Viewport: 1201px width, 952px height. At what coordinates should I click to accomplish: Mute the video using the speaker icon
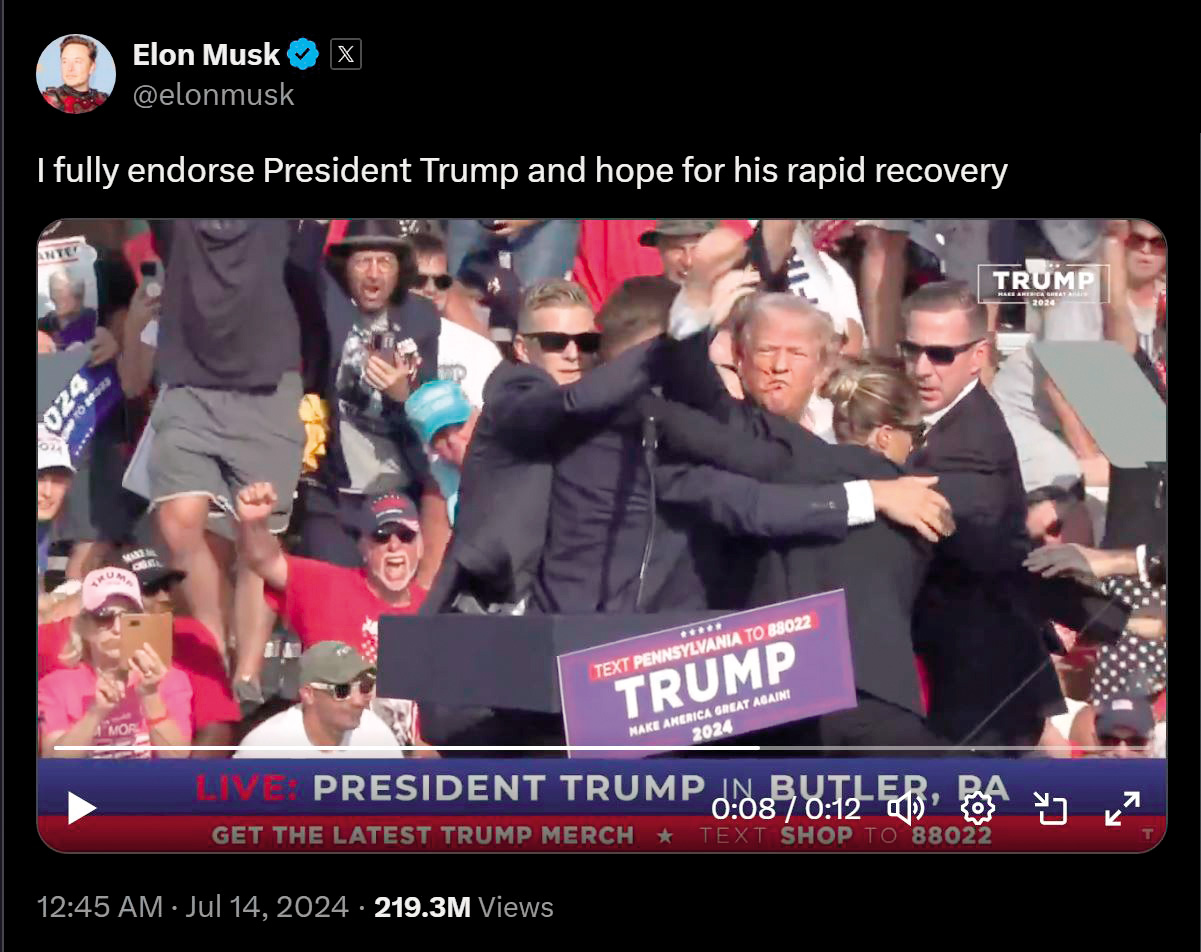(906, 808)
